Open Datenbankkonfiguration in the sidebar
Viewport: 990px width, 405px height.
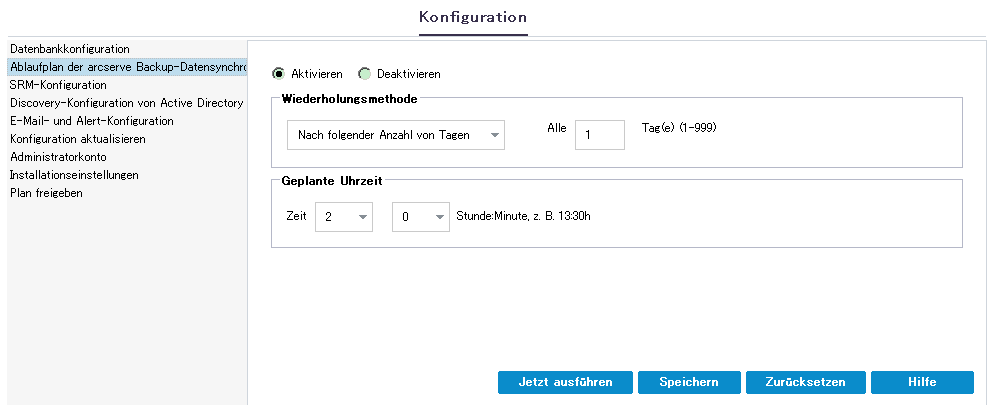click(70, 49)
